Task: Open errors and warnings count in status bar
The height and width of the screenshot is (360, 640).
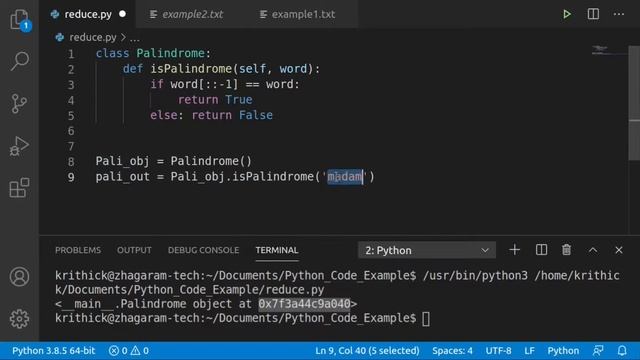Action: tap(129, 351)
